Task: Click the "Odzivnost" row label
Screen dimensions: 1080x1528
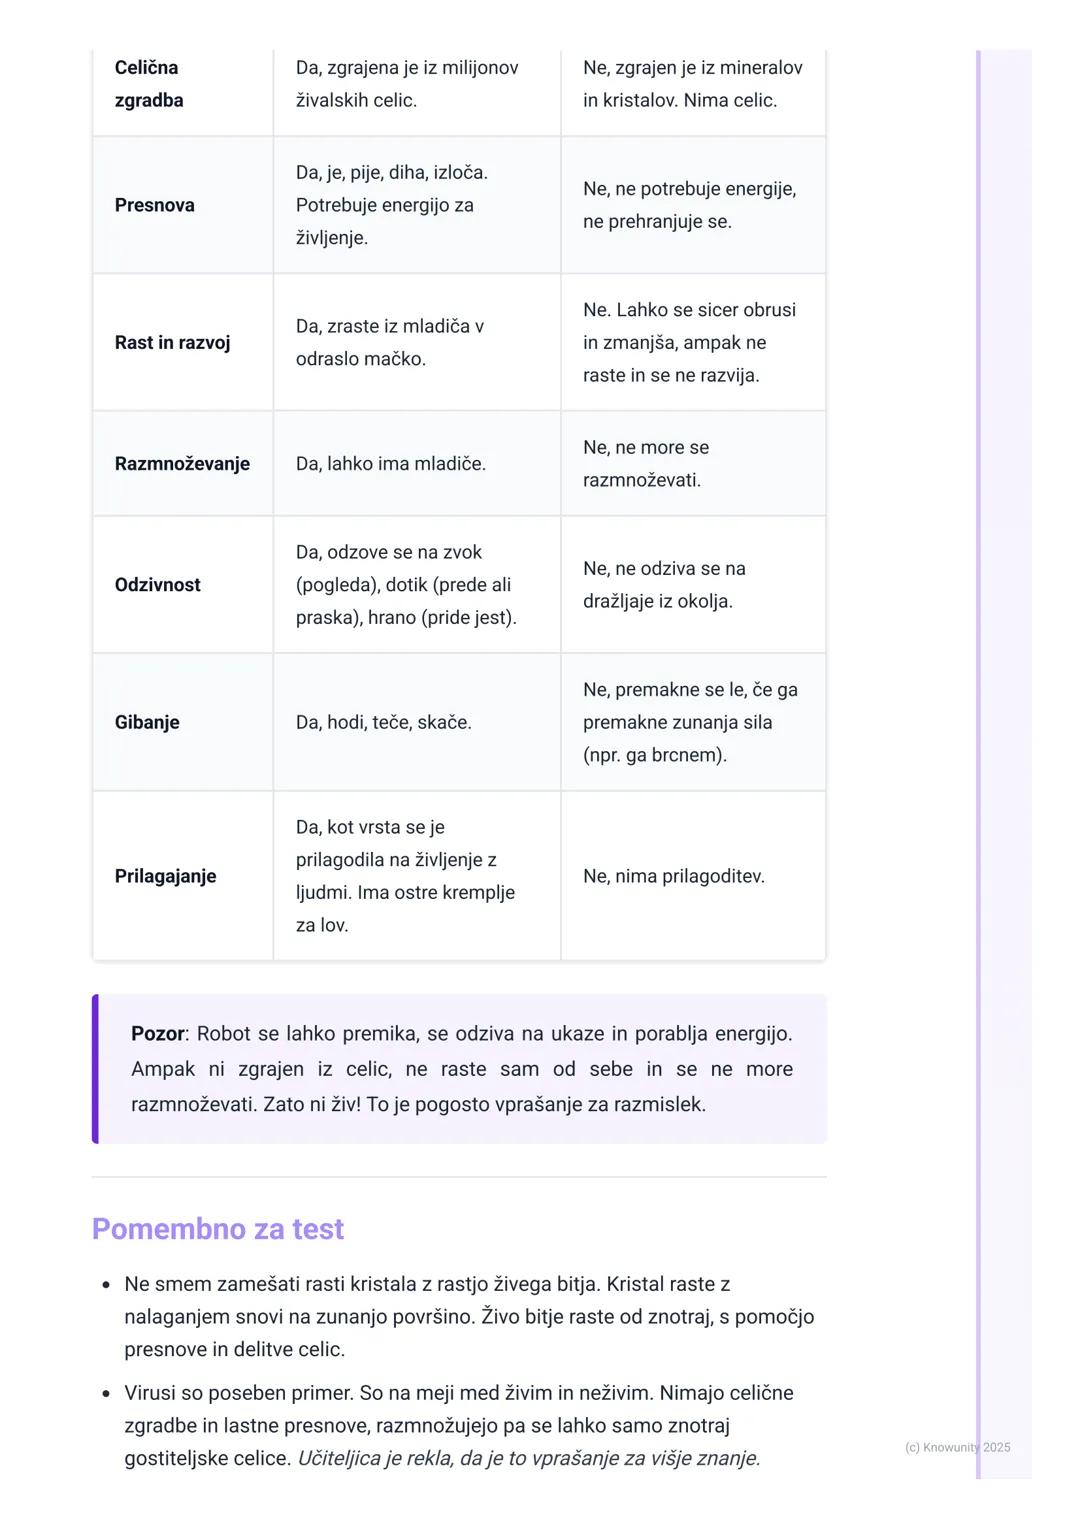Action: 158,585
